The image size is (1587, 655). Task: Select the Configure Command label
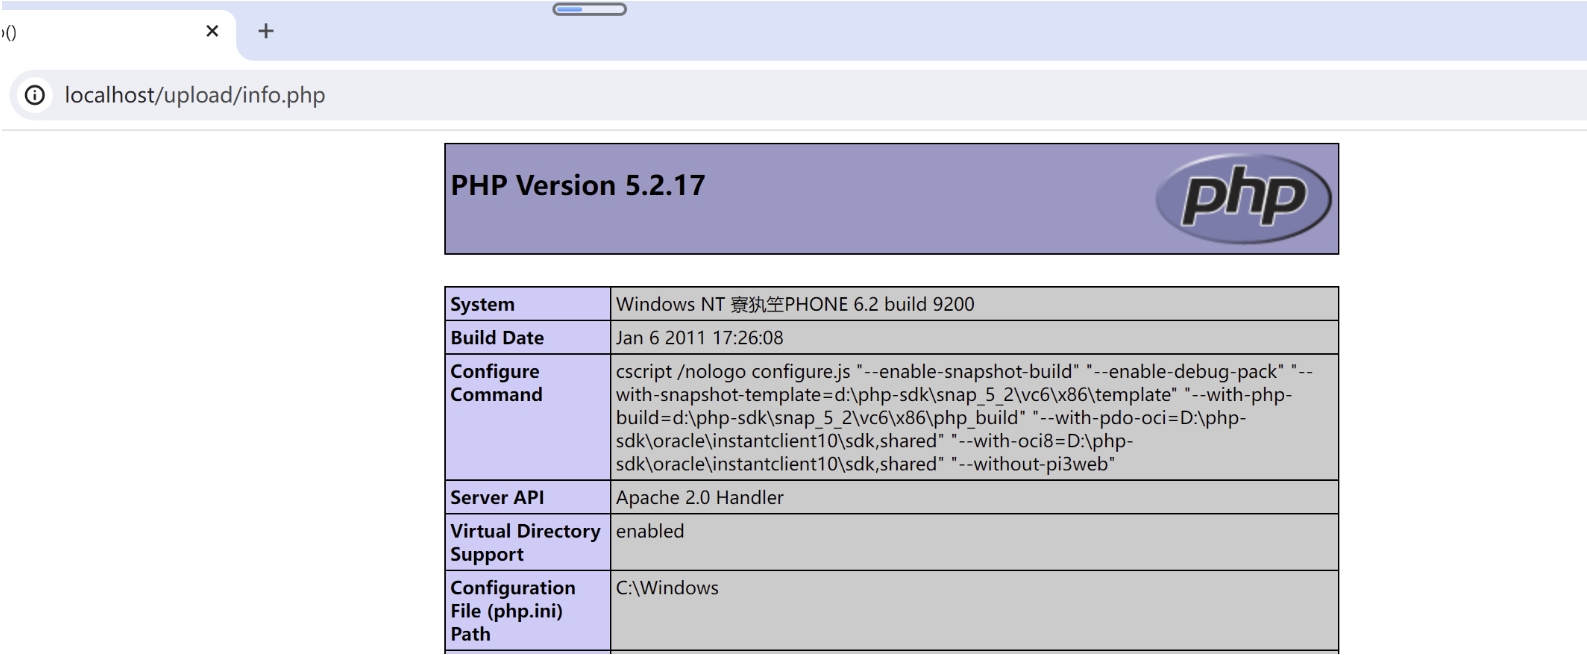pos(497,383)
